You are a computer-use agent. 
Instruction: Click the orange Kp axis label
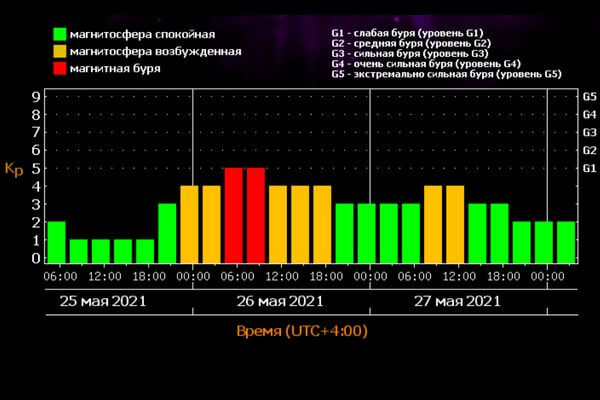[14, 169]
